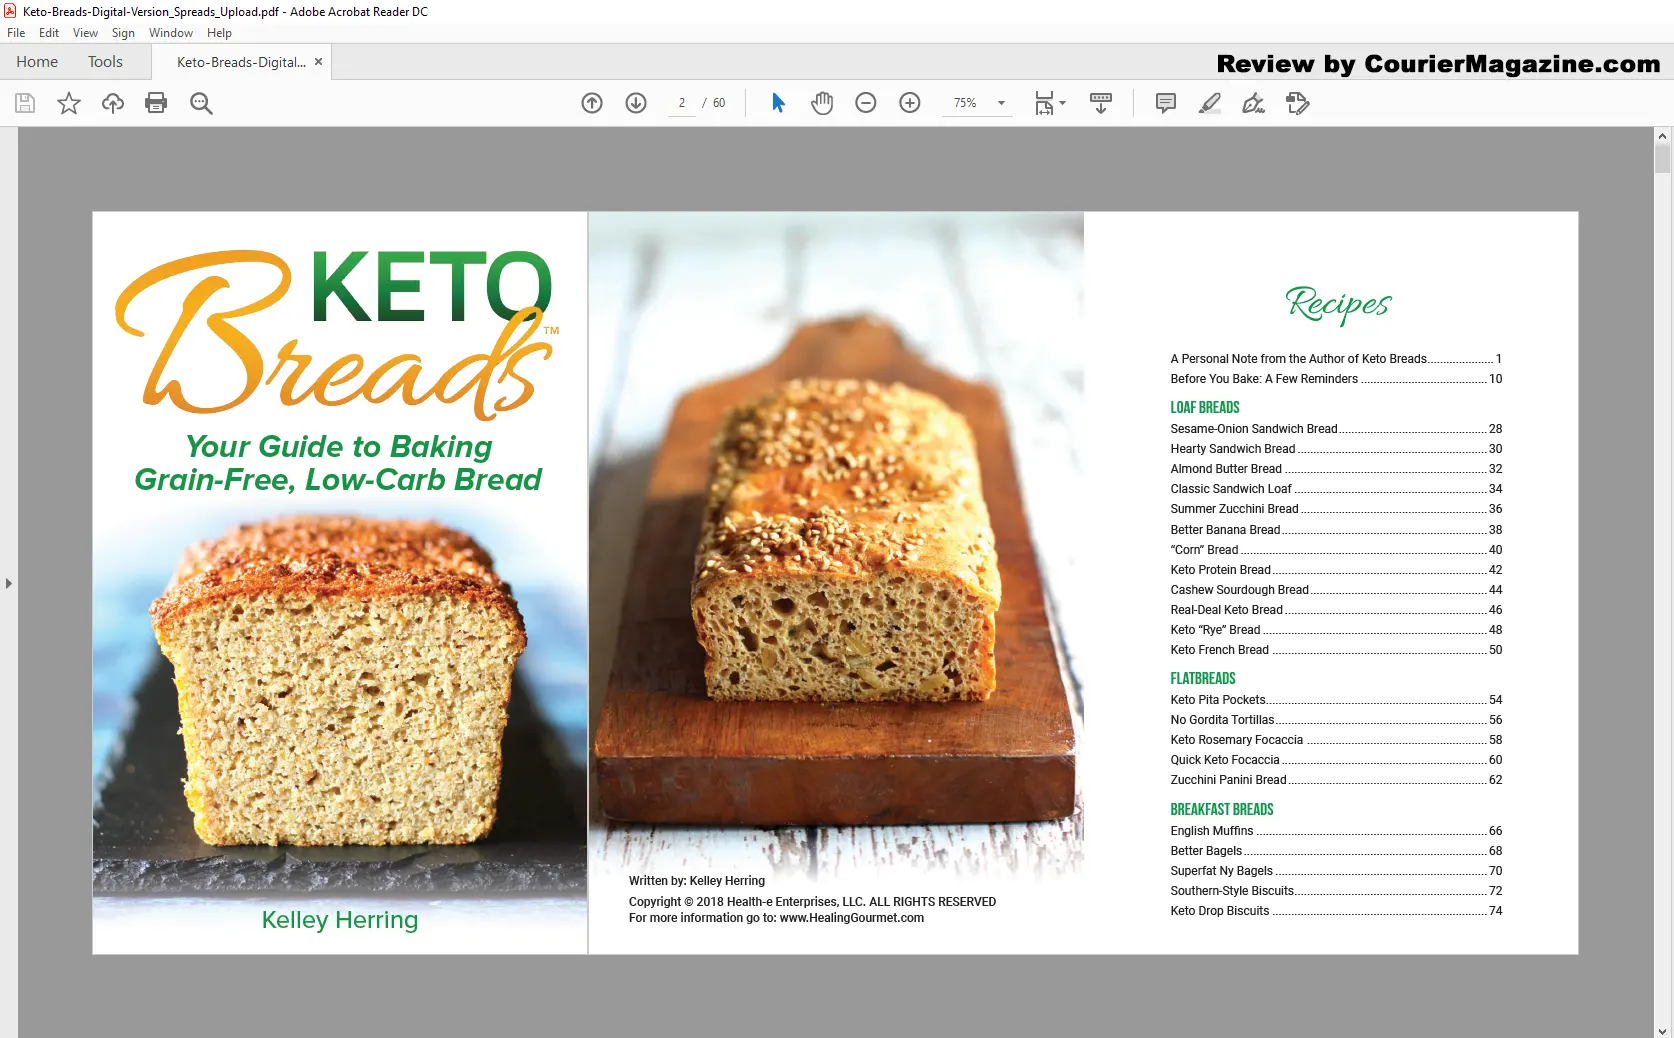1674x1038 pixels.
Task: Expand the left navigation pane arrow
Action: click(9, 583)
